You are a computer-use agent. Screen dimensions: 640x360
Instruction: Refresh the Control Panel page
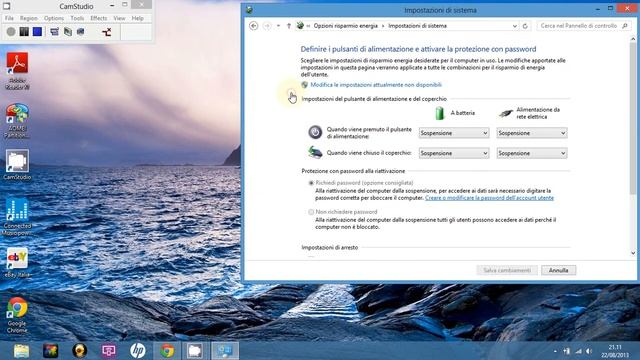click(525, 26)
